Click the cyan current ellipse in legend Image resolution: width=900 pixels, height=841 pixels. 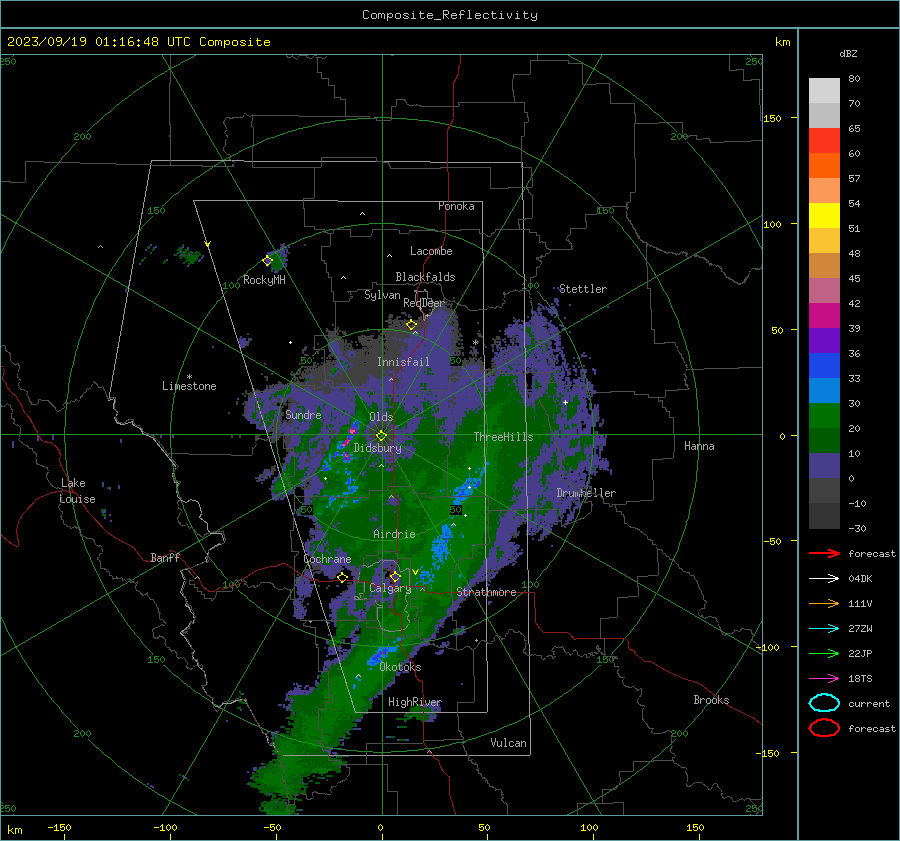[x=824, y=703]
